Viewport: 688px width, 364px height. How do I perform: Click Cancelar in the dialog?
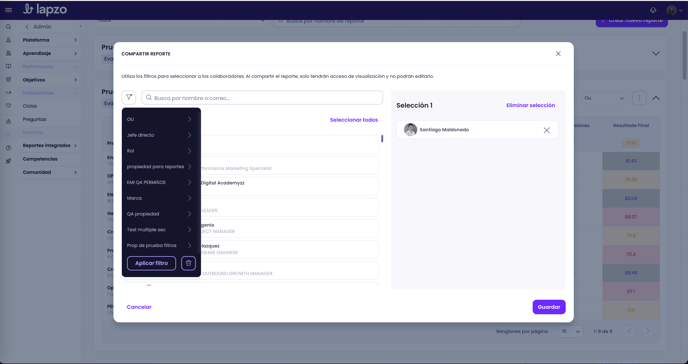(x=139, y=307)
